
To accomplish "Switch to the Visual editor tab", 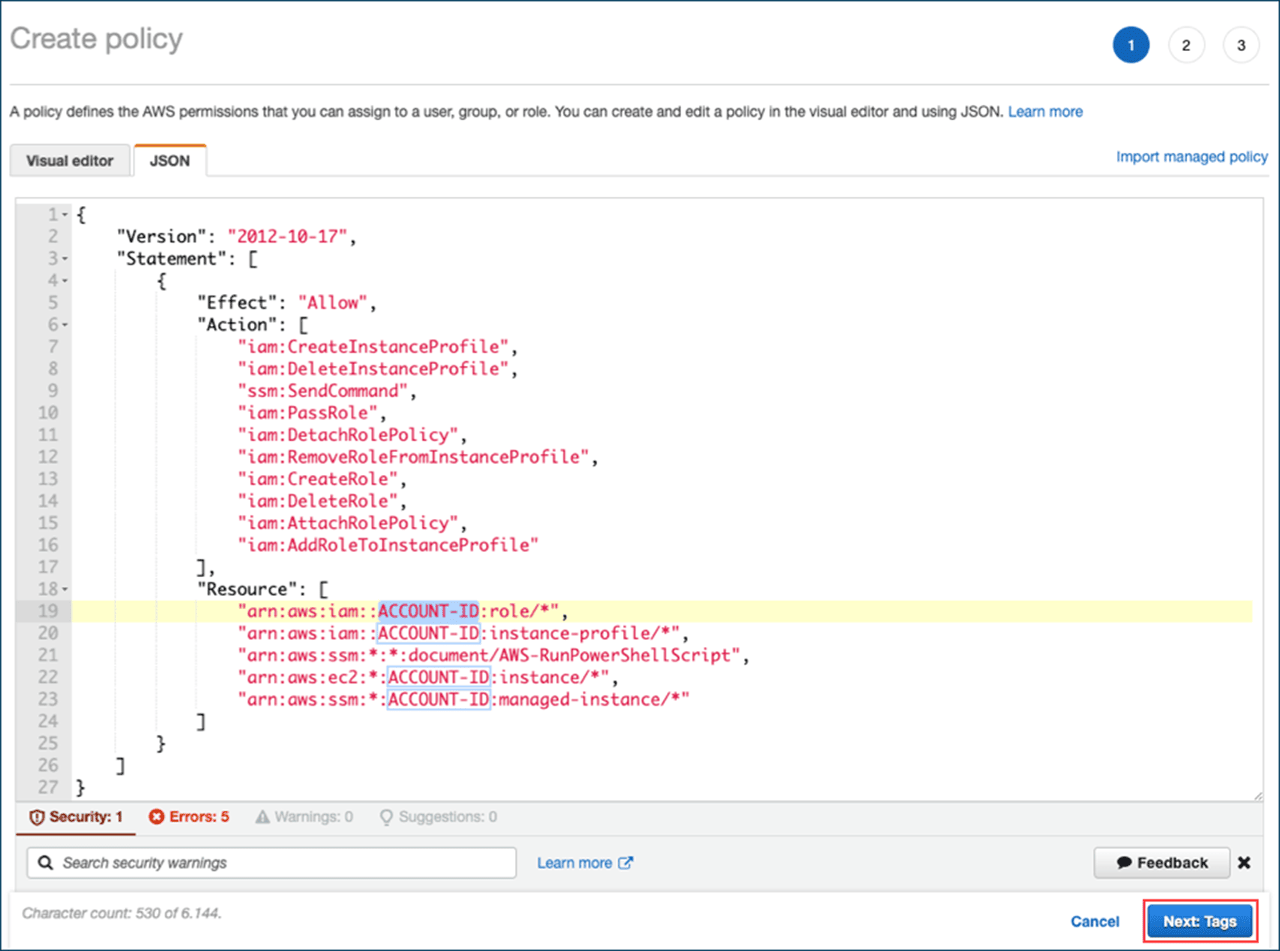I will tap(70, 160).
